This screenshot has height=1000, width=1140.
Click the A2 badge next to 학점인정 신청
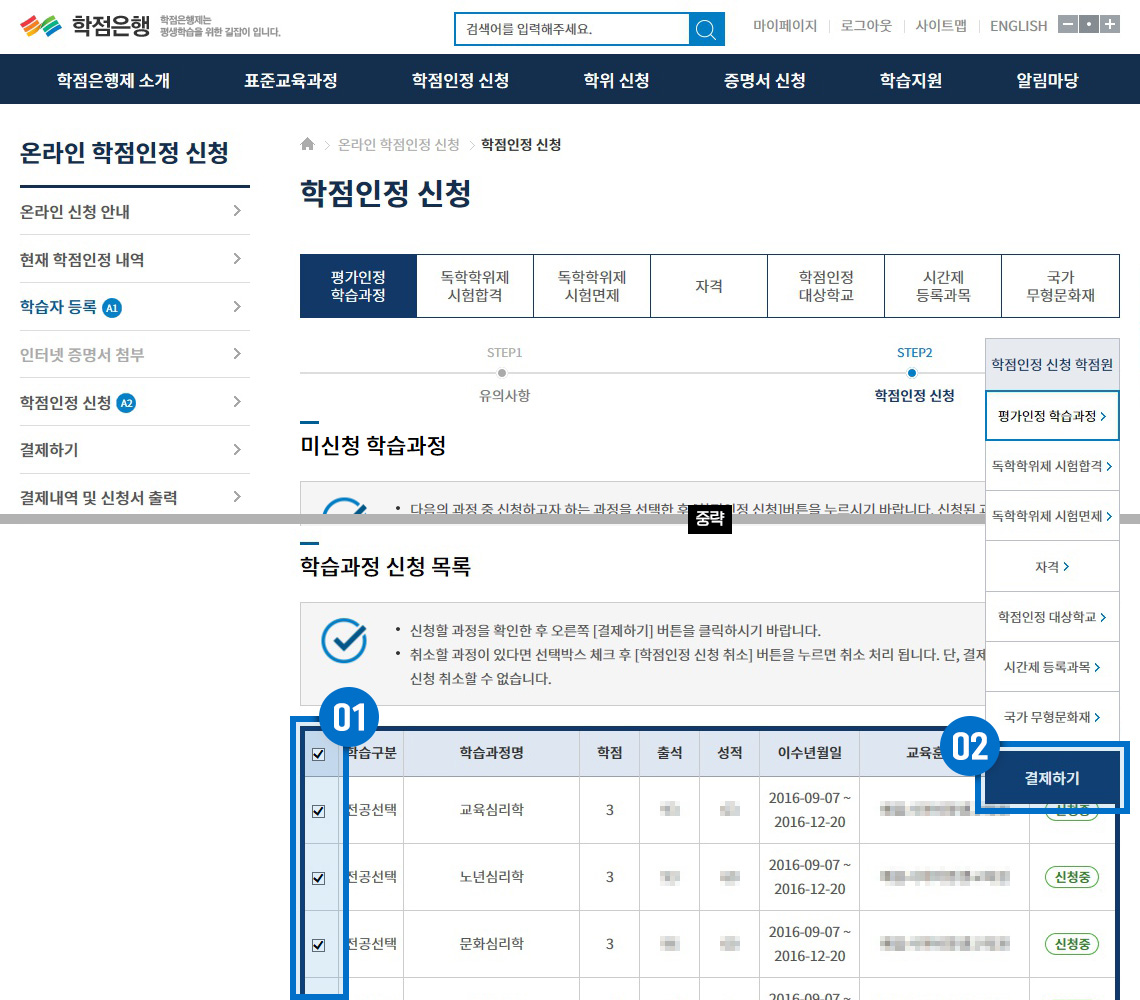(126, 403)
